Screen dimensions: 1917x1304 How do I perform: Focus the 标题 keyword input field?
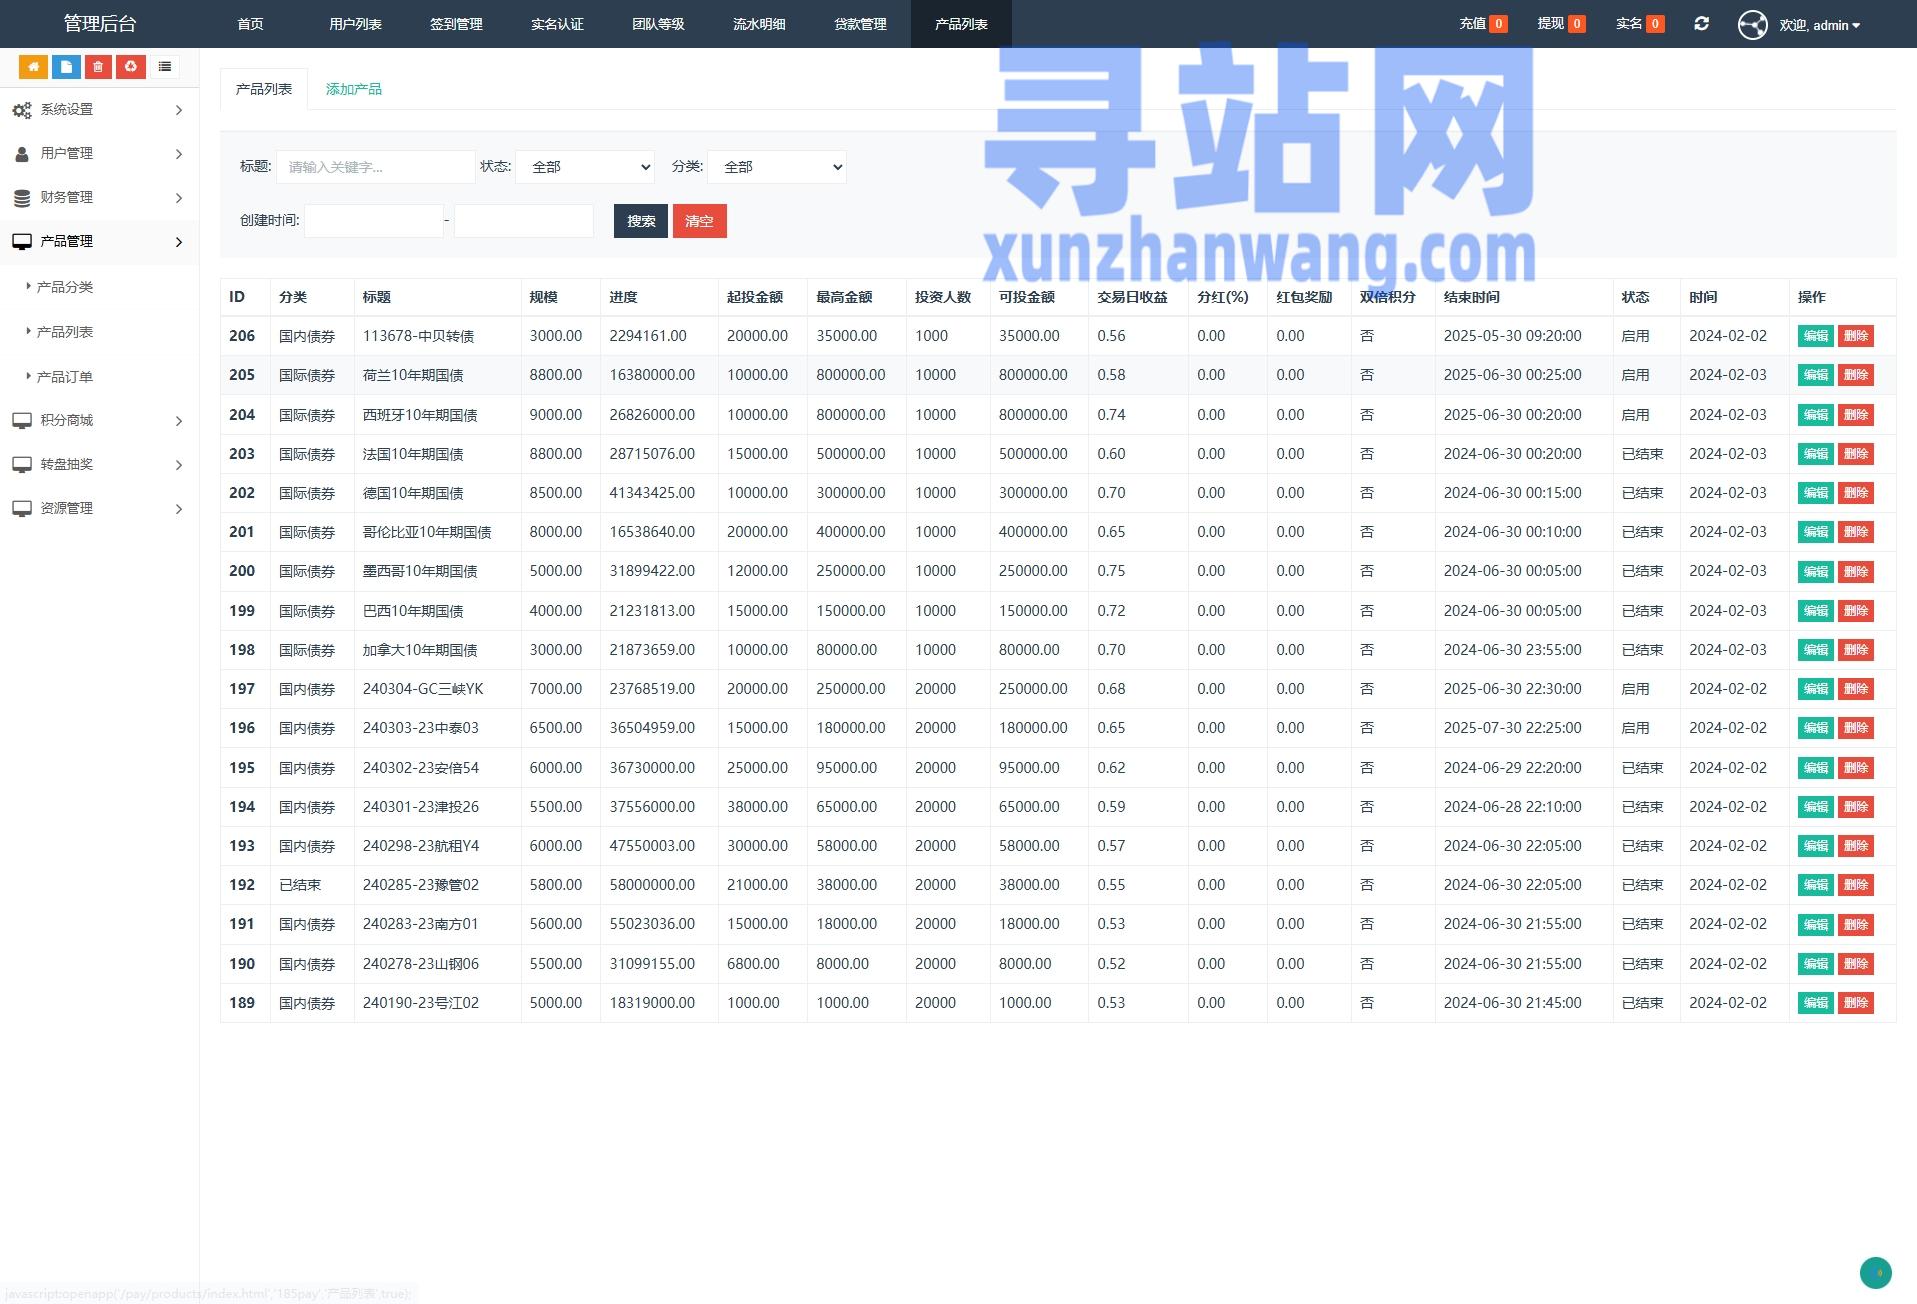(x=376, y=167)
